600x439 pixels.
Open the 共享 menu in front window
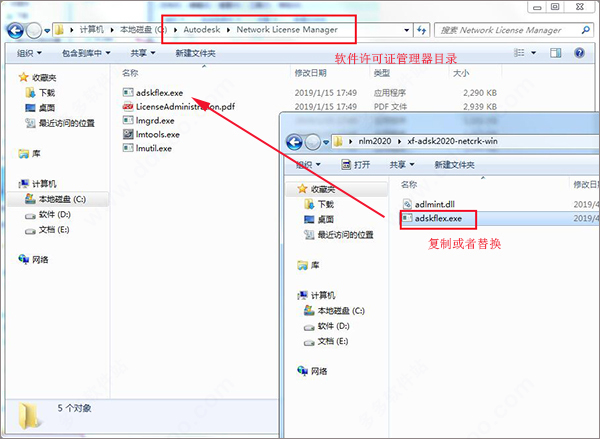[402, 165]
